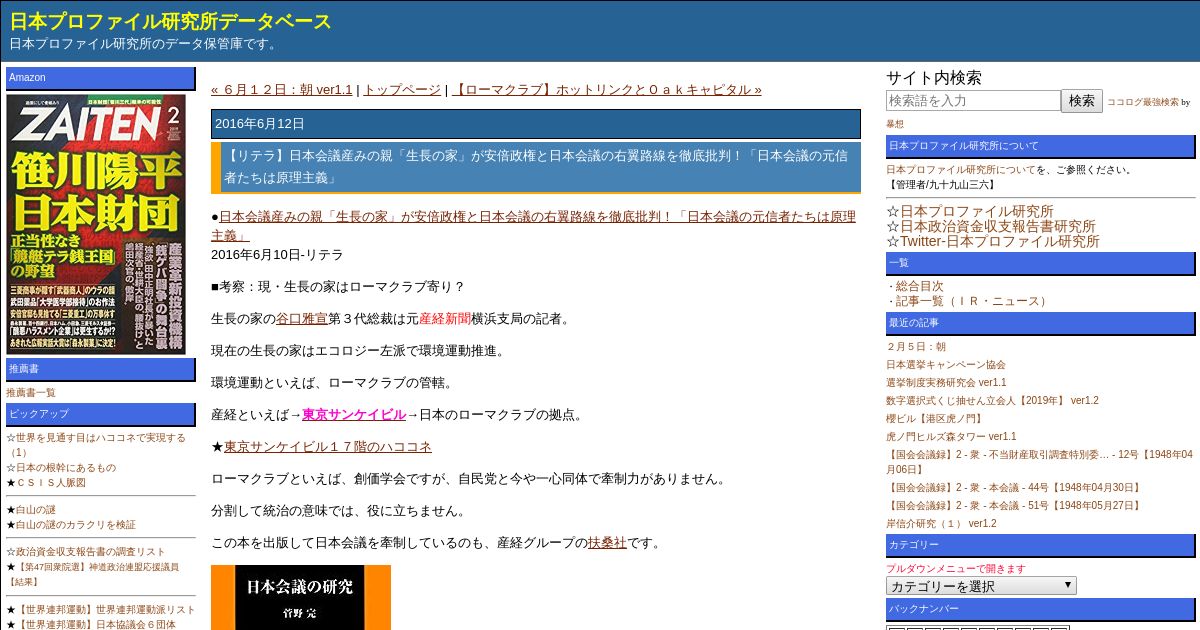
Task: Open 国会会議録 本会議 51号 link
Action: click(x=1015, y=506)
